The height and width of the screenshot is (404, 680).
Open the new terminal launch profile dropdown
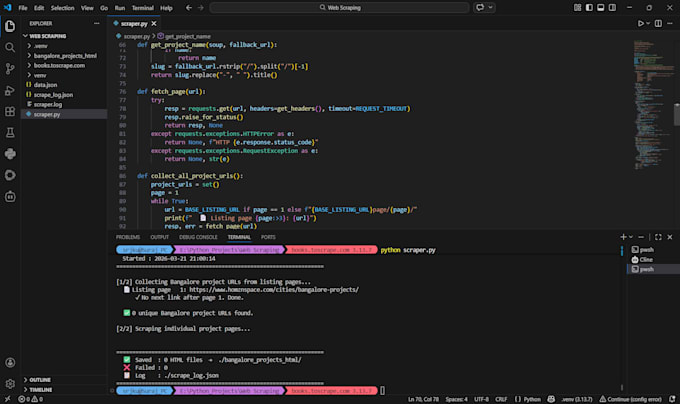(x=631, y=237)
